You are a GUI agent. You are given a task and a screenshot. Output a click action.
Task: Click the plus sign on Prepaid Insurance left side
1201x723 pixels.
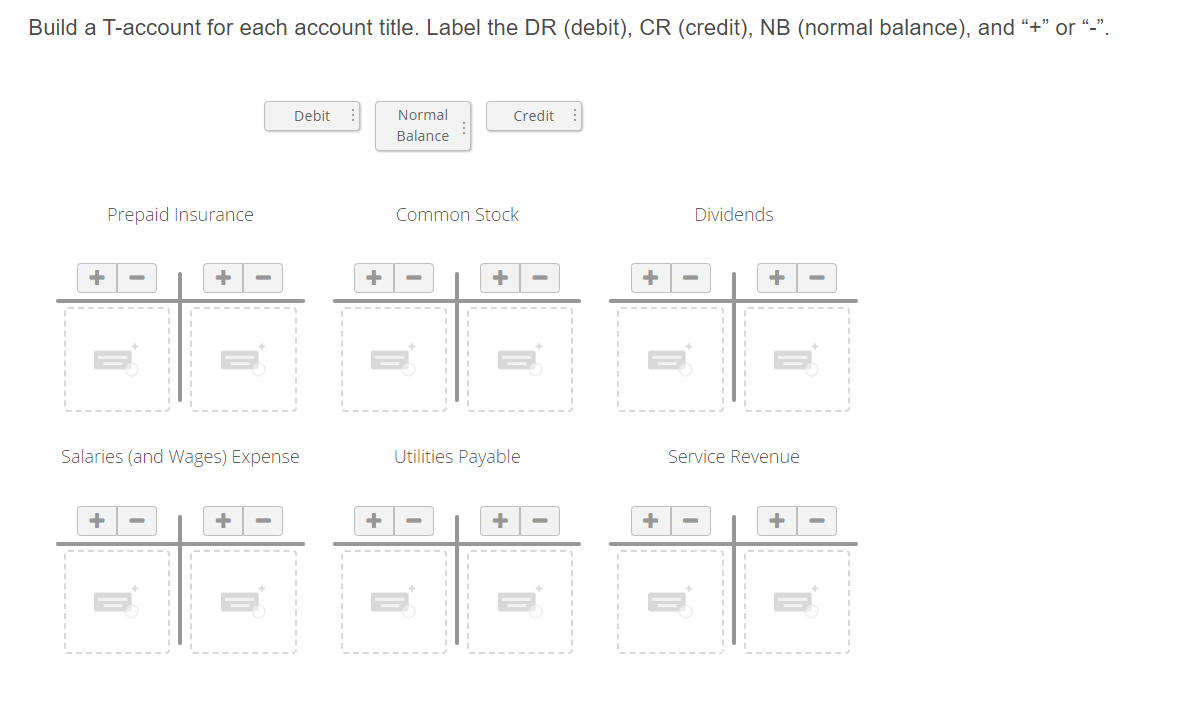tap(97, 278)
